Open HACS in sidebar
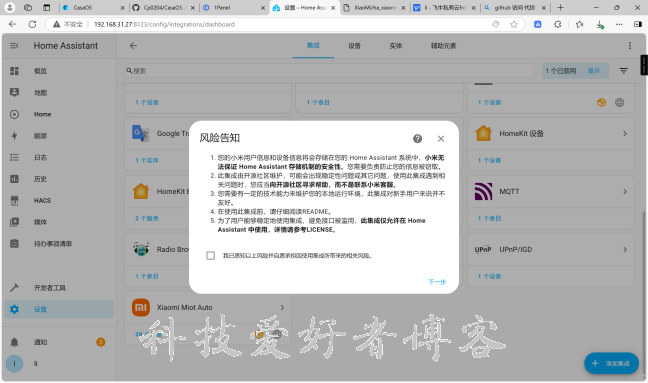Screen dimensions: 648x383 click(x=59, y=200)
